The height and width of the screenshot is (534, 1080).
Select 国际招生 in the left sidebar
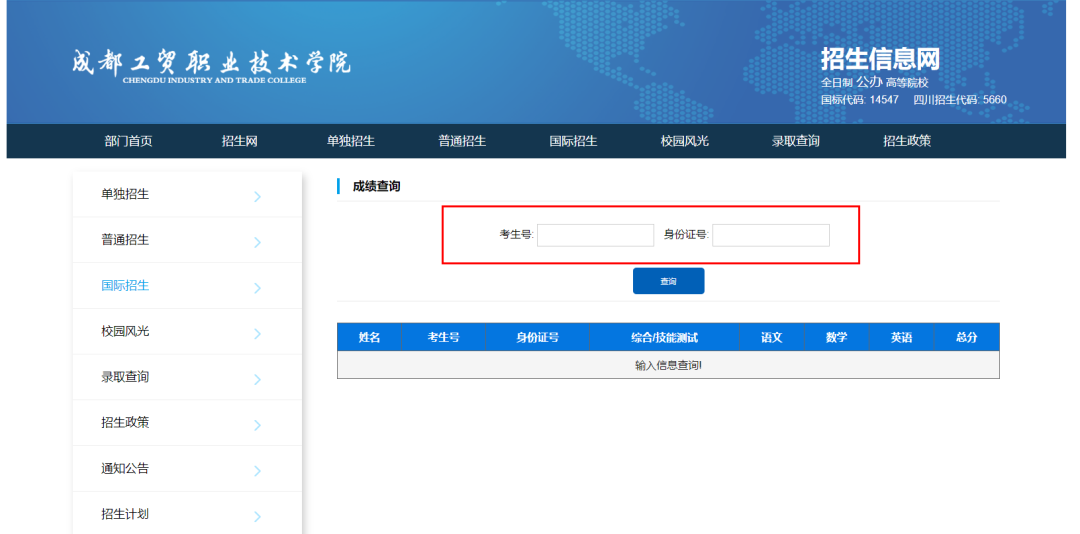pos(187,285)
